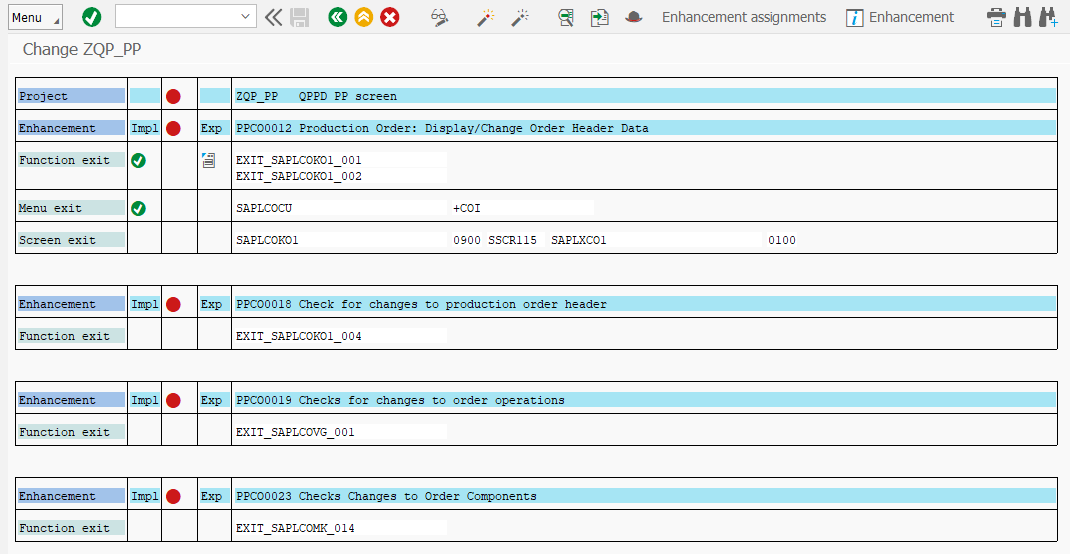Click the green Enter checkmark icon
The image size is (1070, 554).
coord(91,17)
